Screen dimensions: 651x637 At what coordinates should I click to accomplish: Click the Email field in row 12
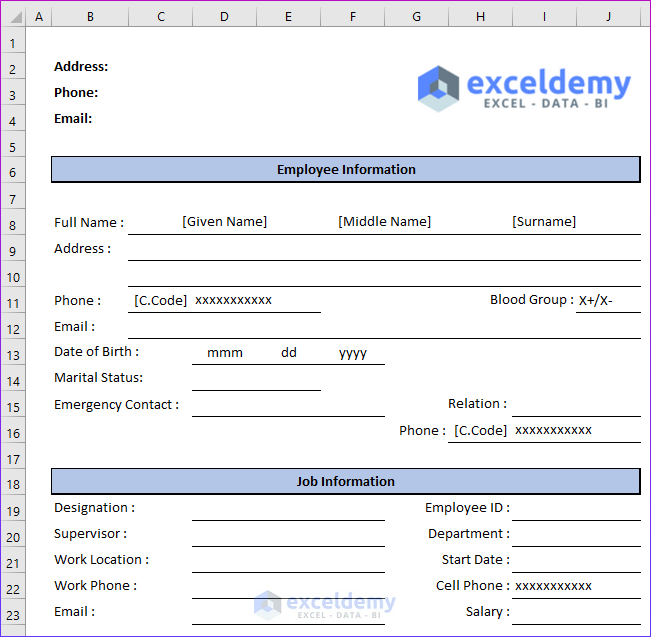pyautogui.click(x=384, y=326)
